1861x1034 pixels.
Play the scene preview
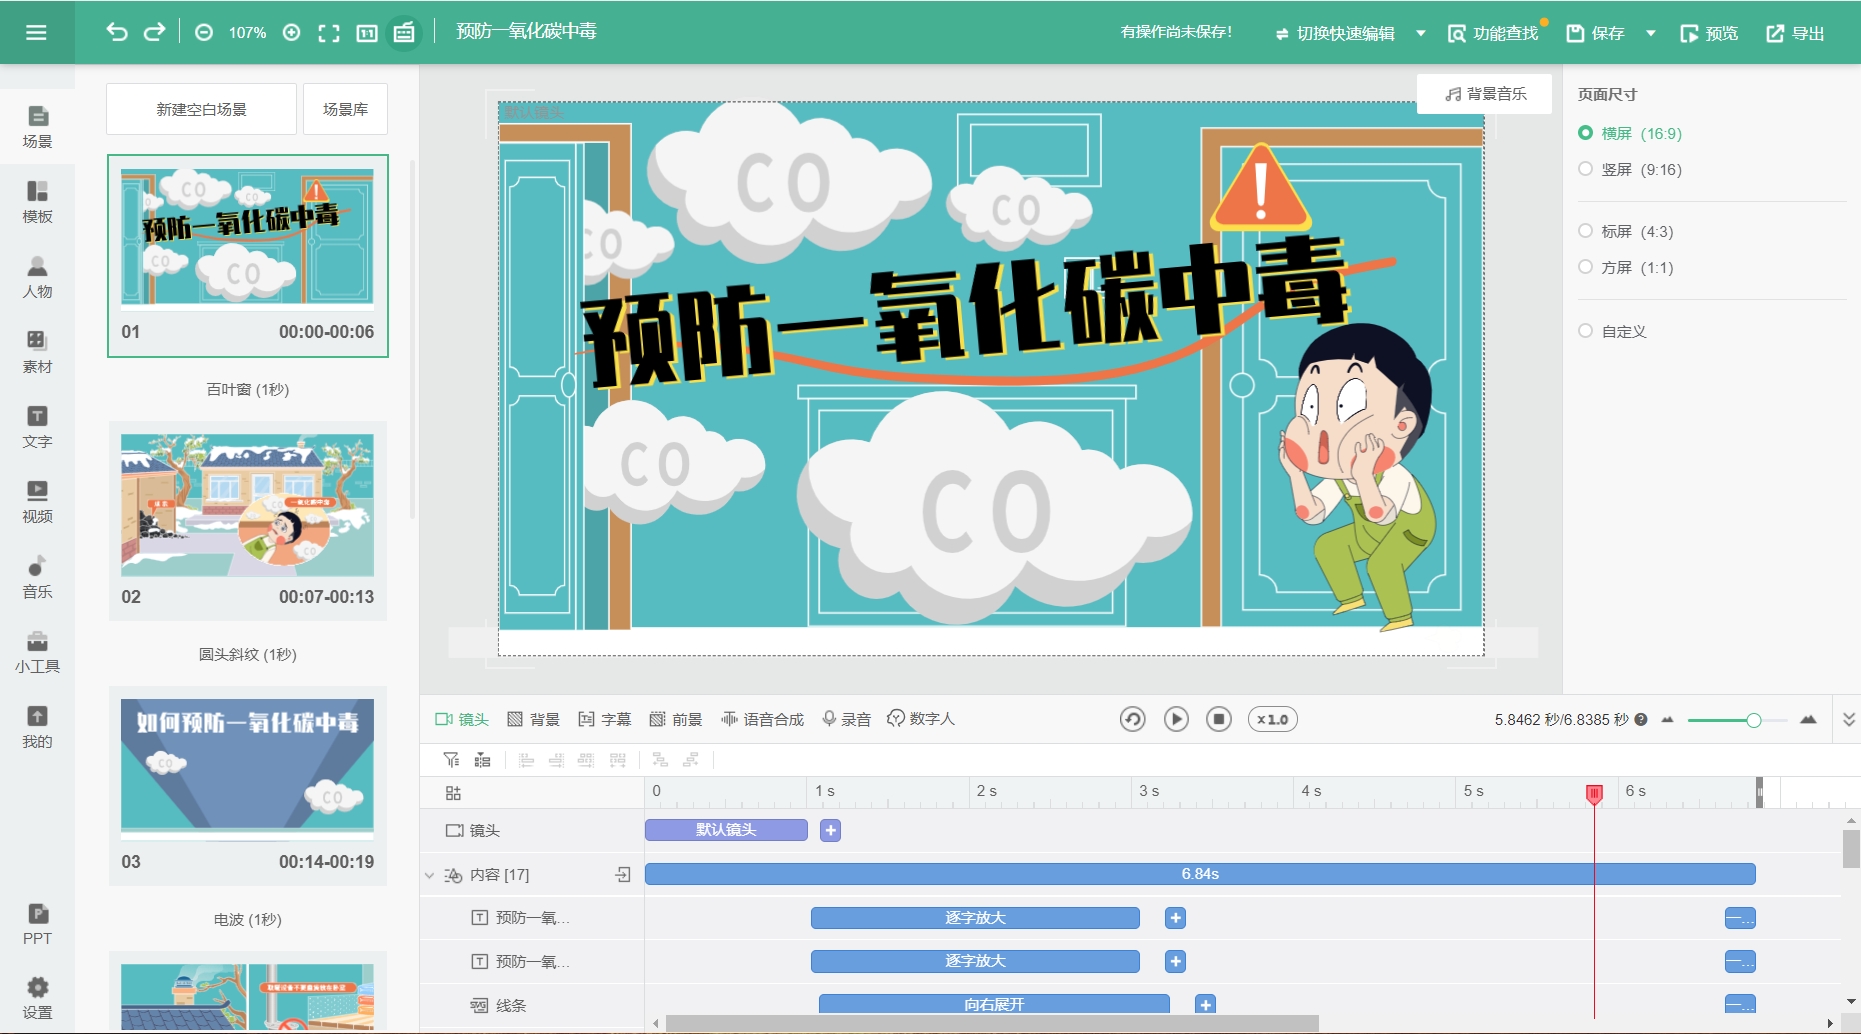tap(1176, 719)
